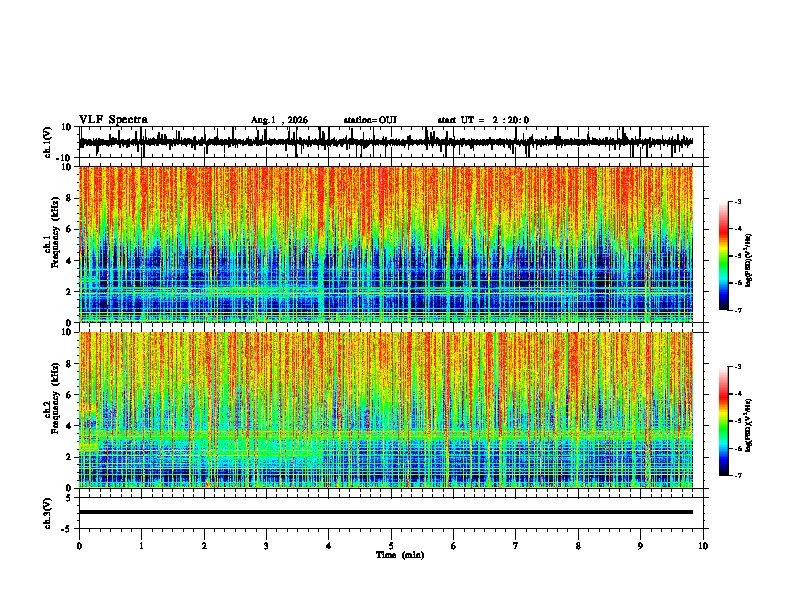Click the 8 kHz tick on ch.2 spectrogram
This screenshot has width=792, height=612.
click(69, 364)
